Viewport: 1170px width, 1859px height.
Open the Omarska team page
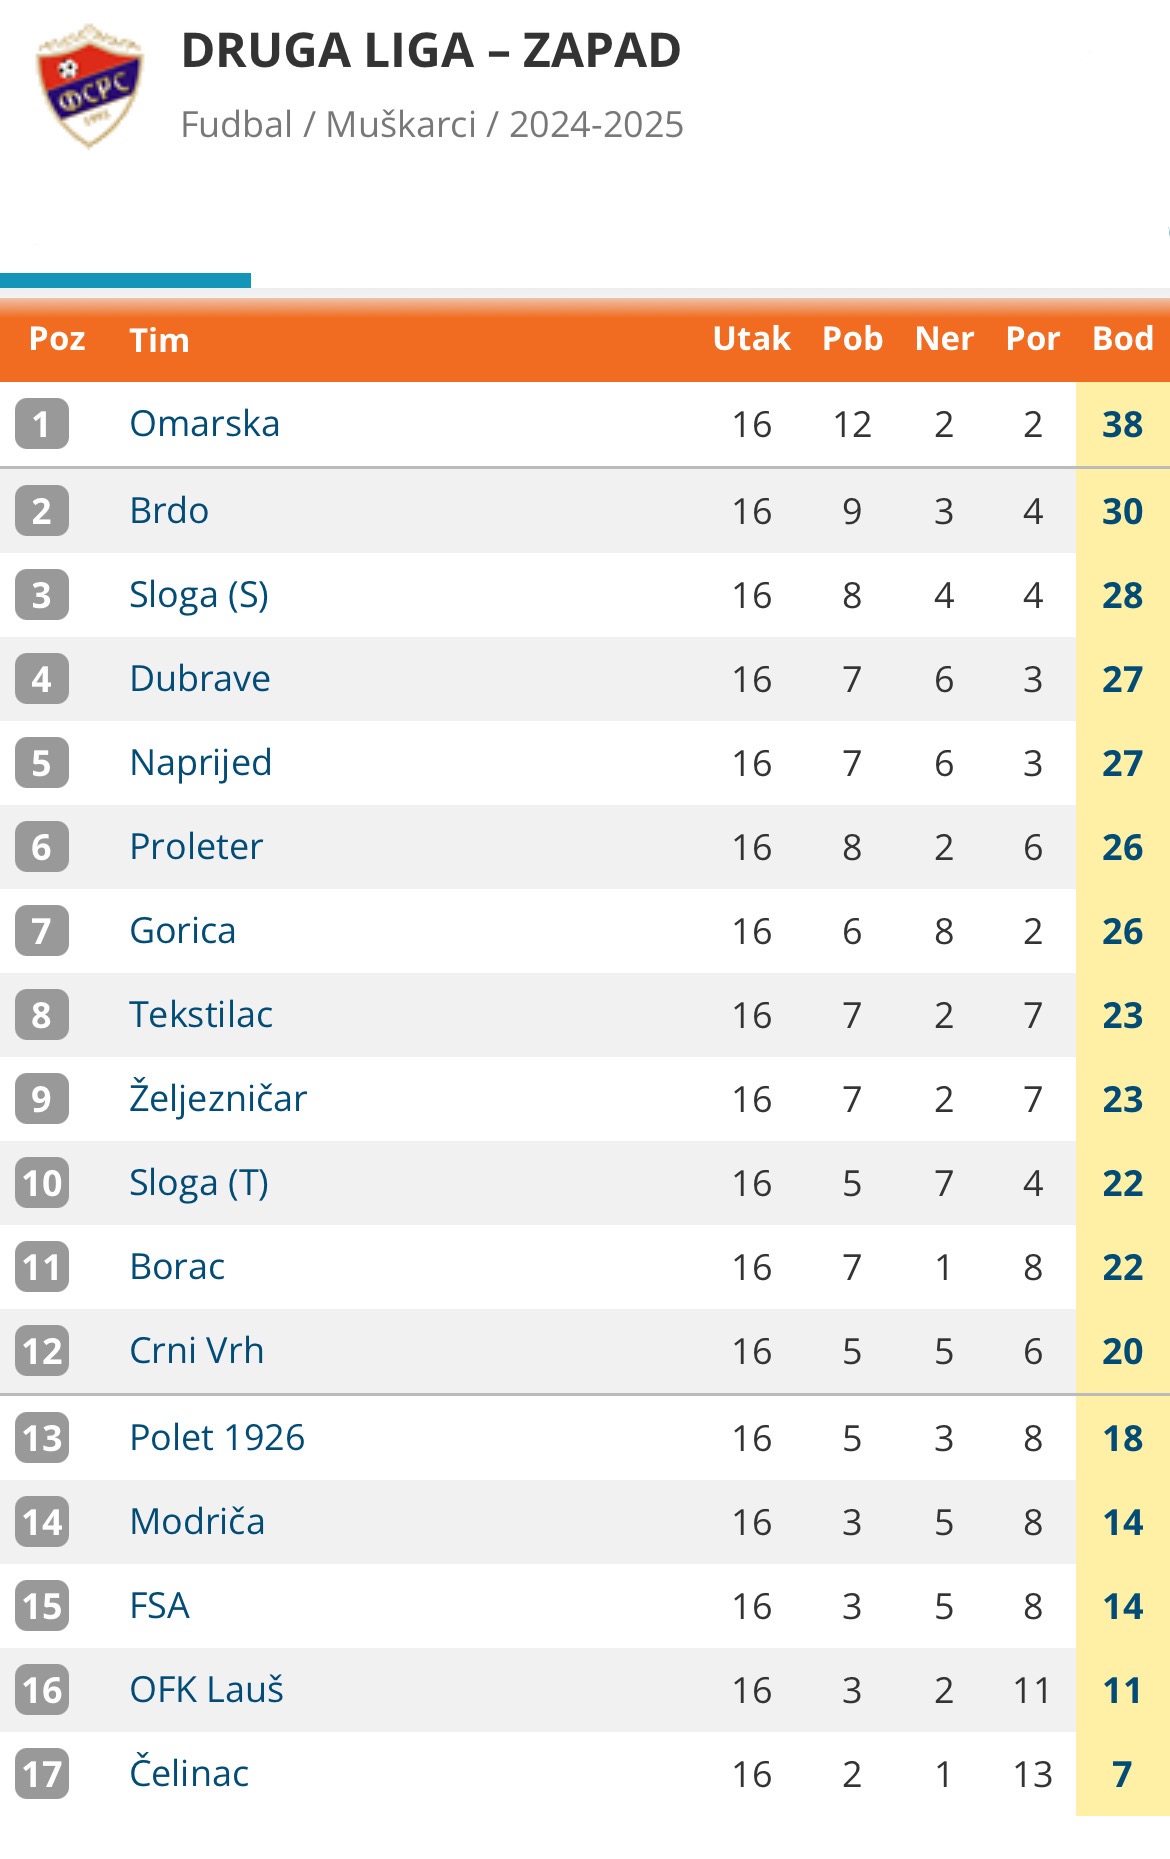click(205, 424)
